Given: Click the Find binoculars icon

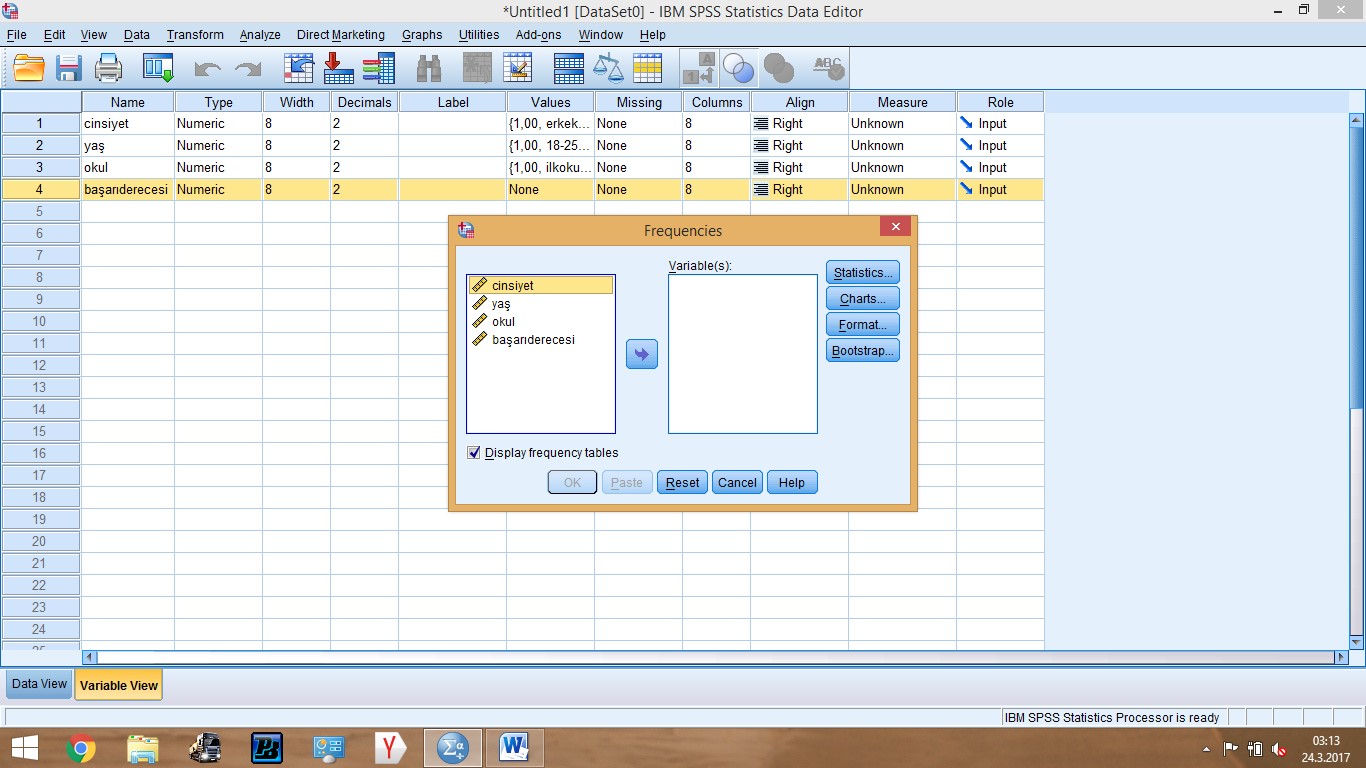Looking at the screenshot, I should (x=429, y=68).
